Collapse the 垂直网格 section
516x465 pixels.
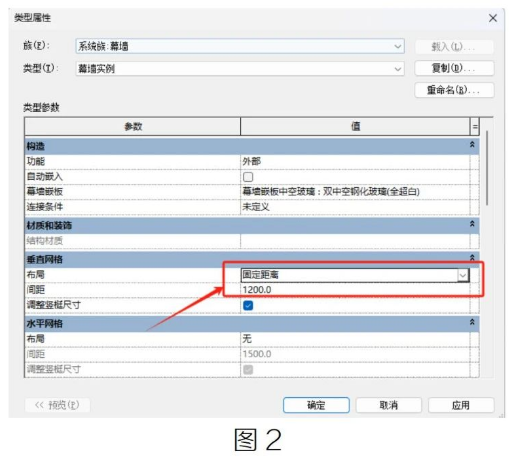472,257
